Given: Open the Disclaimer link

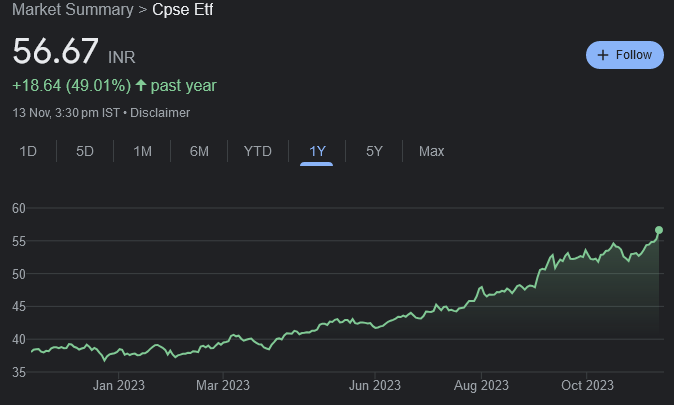Looking at the screenshot, I should [x=162, y=113].
